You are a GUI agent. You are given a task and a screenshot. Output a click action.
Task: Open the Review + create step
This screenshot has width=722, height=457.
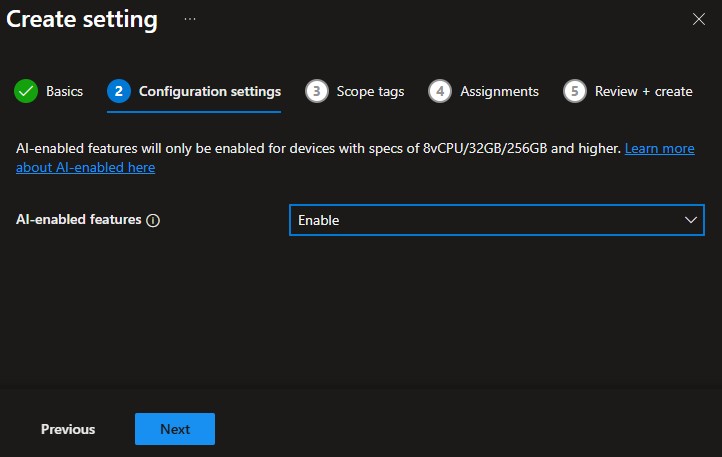[x=643, y=91]
